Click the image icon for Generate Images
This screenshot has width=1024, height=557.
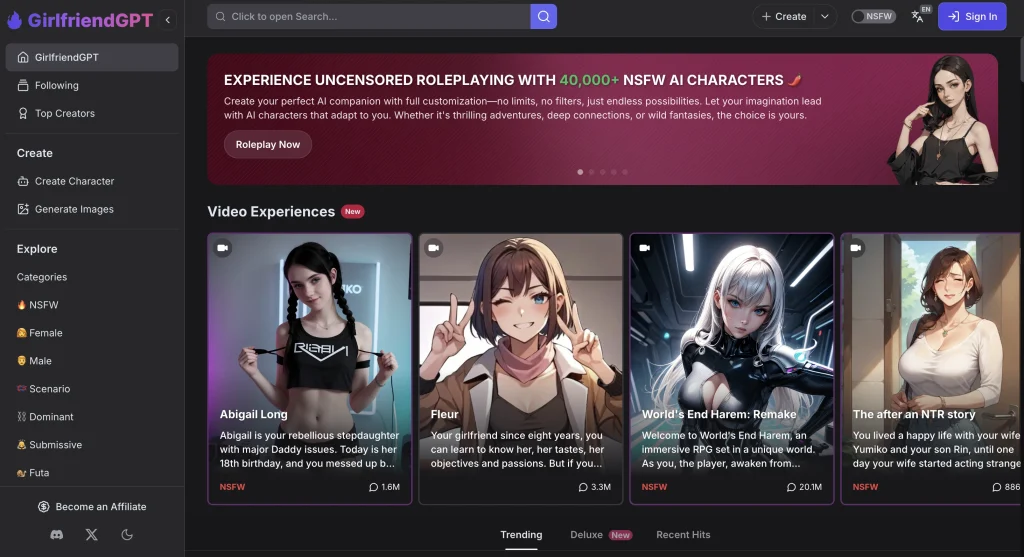tap(23, 210)
